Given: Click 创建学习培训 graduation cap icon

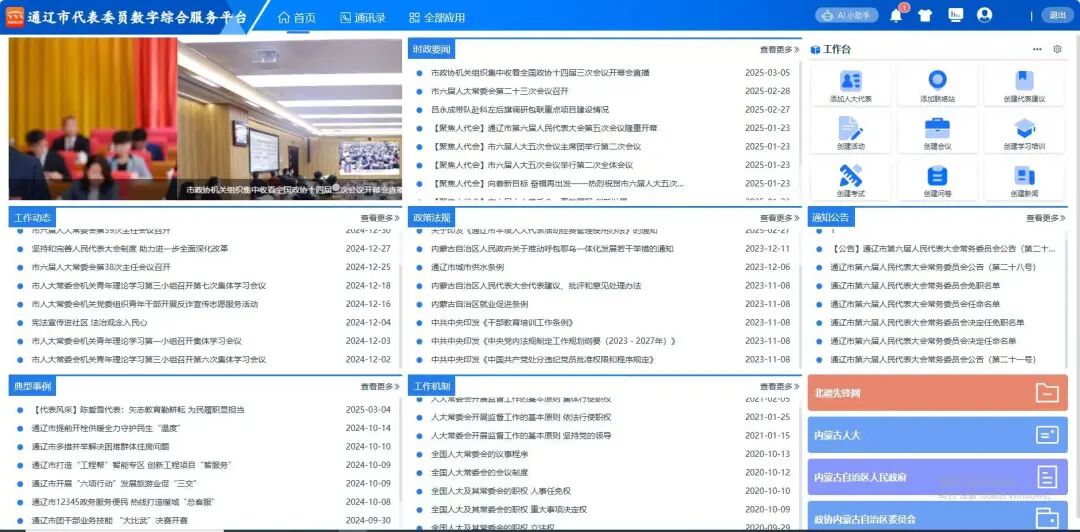Looking at the screenshot, I should pyautogui.click(x=1024, y=128).
